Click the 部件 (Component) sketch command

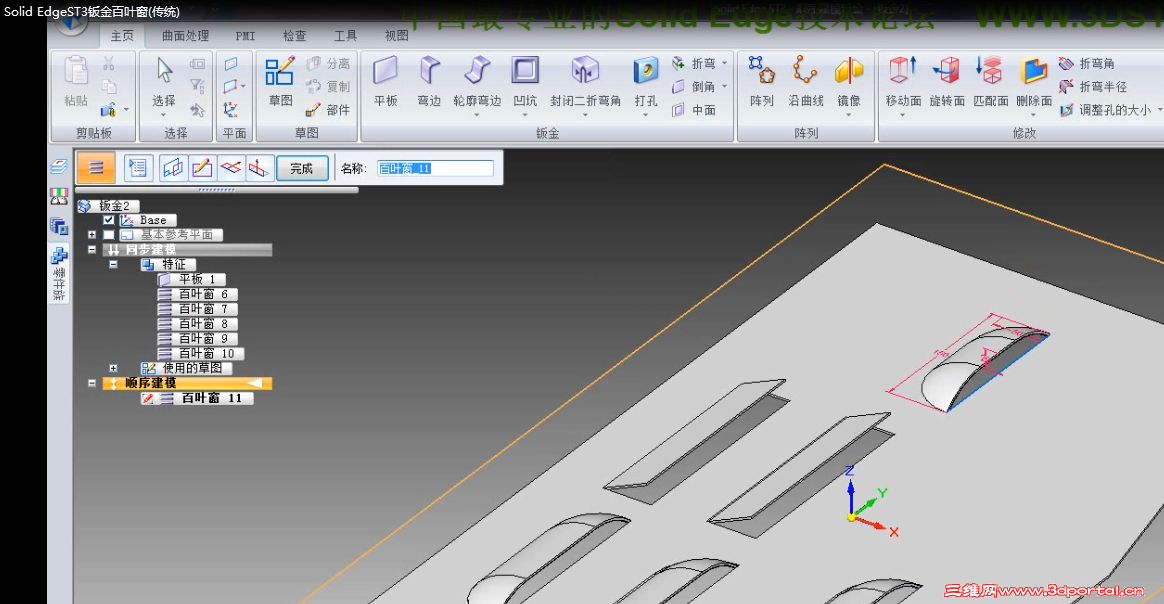pyautogui.click(x=327, y=110)
